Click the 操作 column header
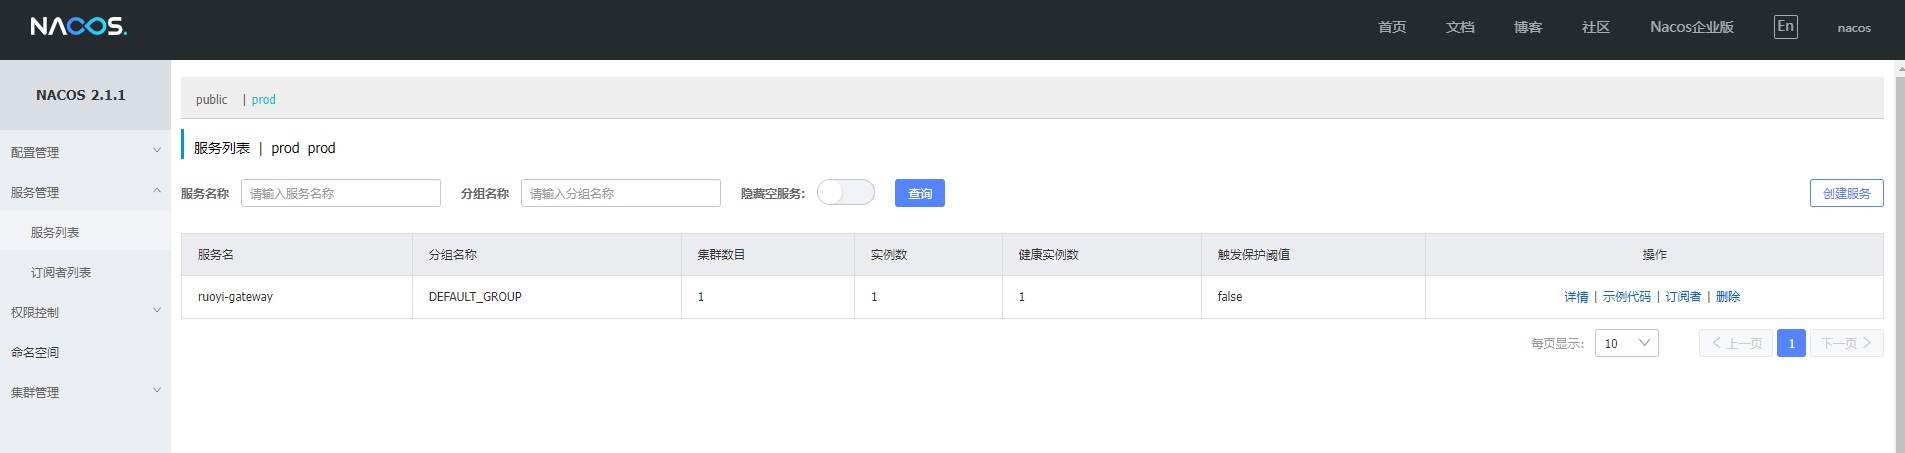Viewport: 1905px width, 453px height. click(x=1654, y=255)
